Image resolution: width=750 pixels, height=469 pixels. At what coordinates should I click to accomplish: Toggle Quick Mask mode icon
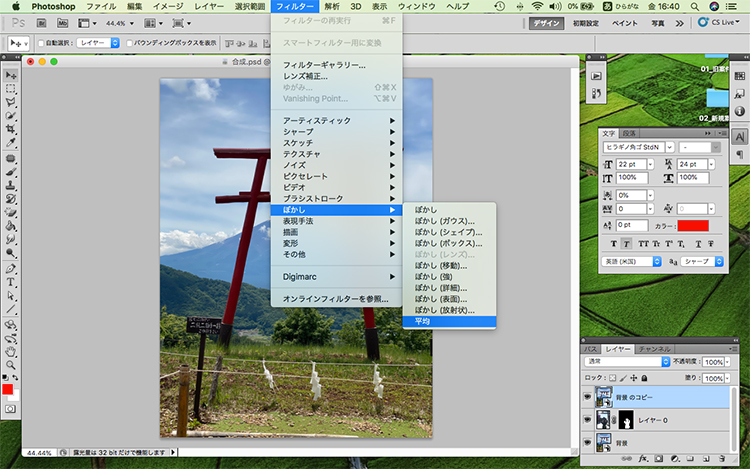10,409
